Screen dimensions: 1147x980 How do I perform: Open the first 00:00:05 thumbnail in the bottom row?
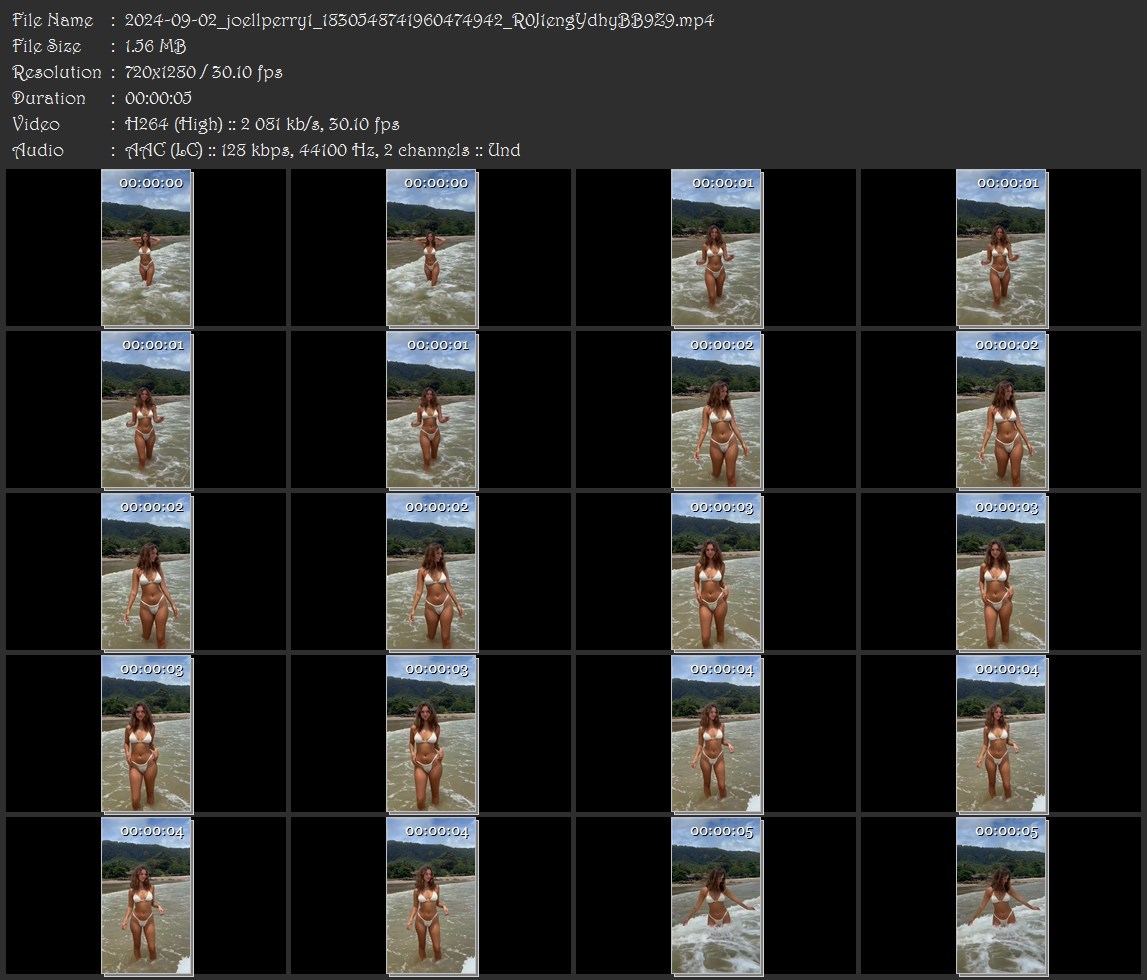pyautogui.click(x=717, y=897)
